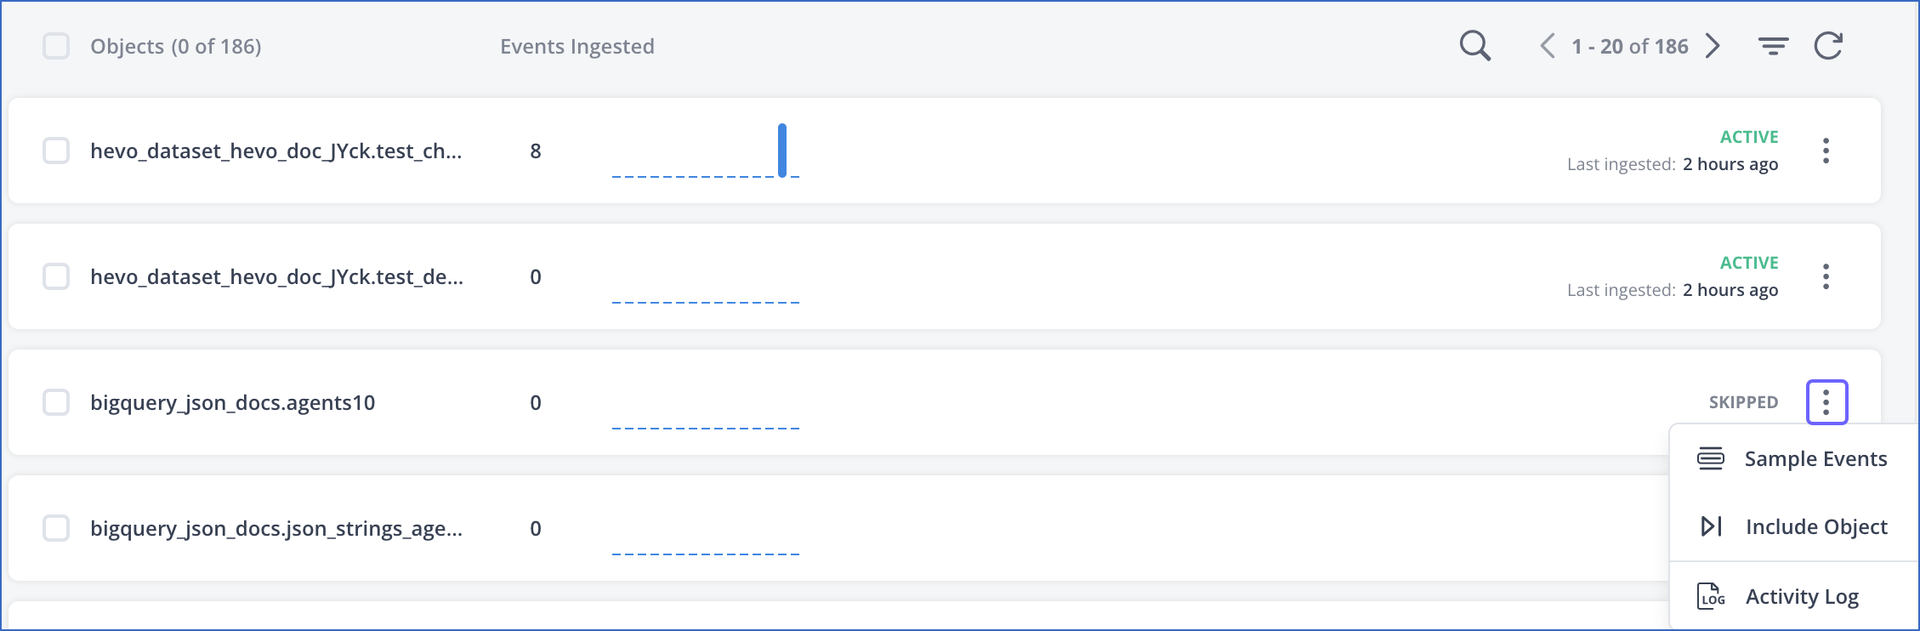Toggle the select all Objects checkbox
Image resolution: width=1920 pixels, height=631 pixels.
(56, 46)
